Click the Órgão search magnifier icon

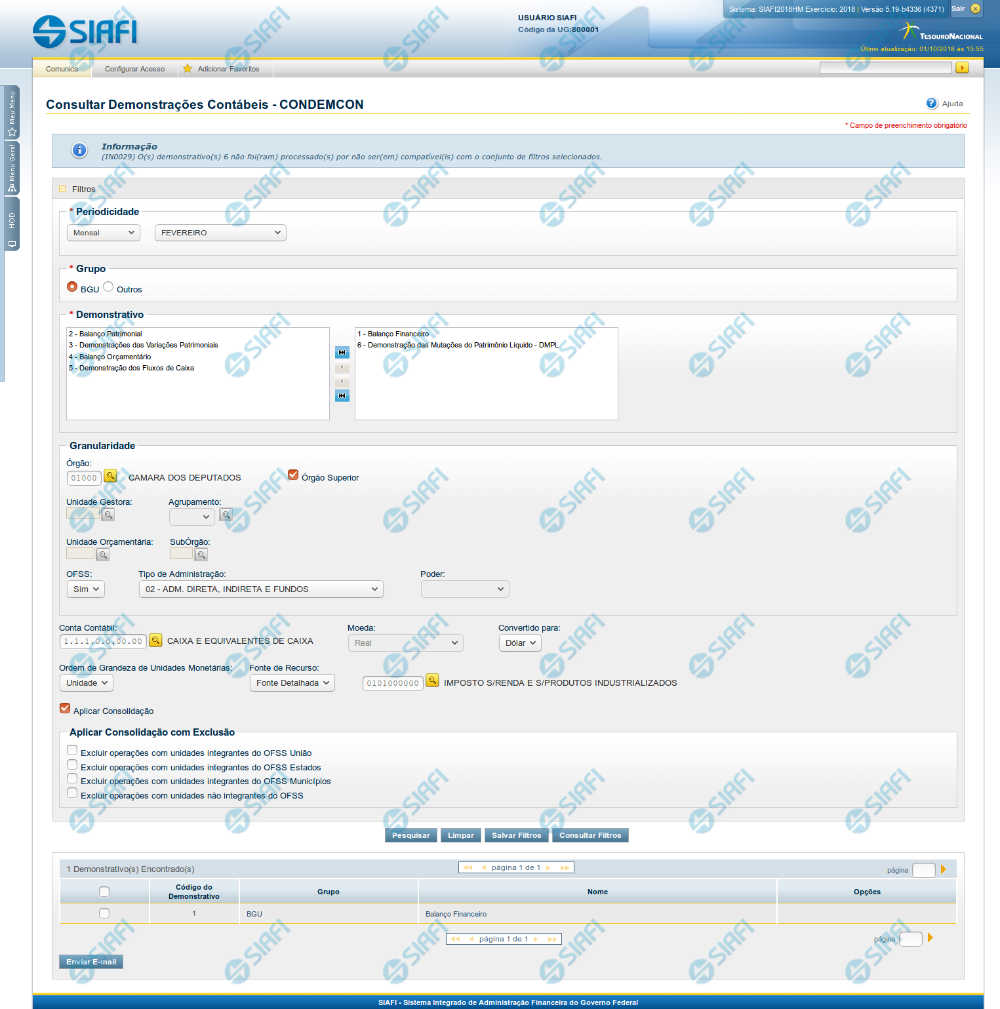pos(111,476)
